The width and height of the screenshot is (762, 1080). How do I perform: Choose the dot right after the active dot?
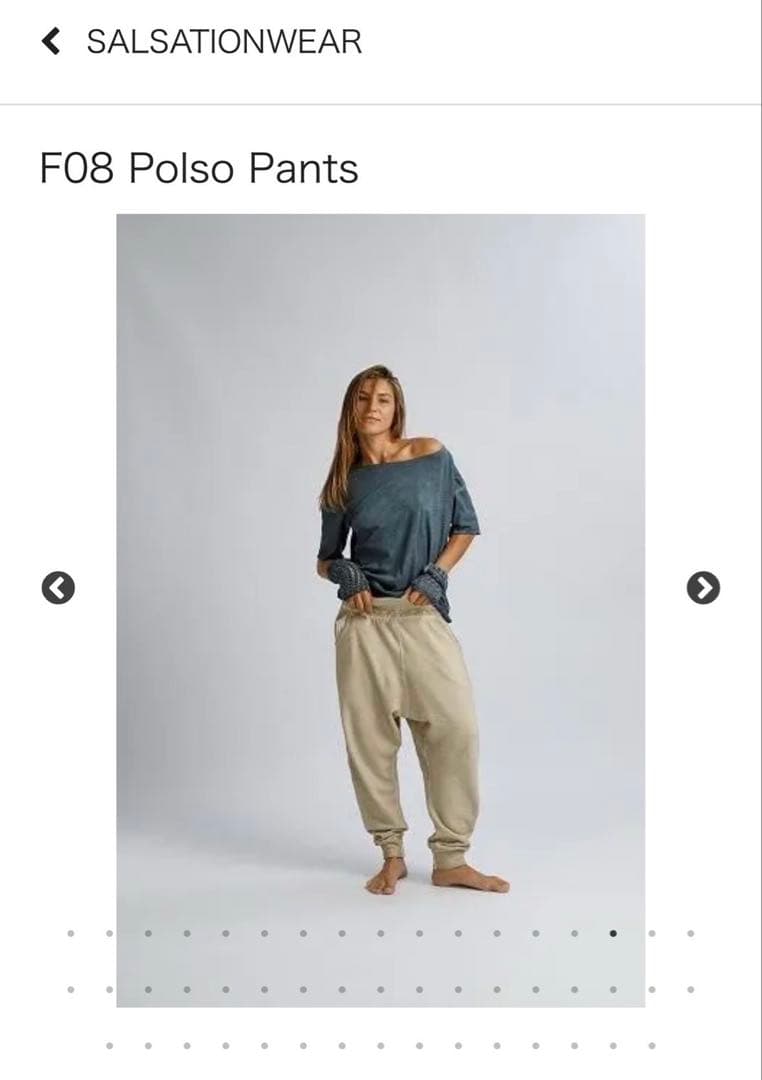[652, 933]
